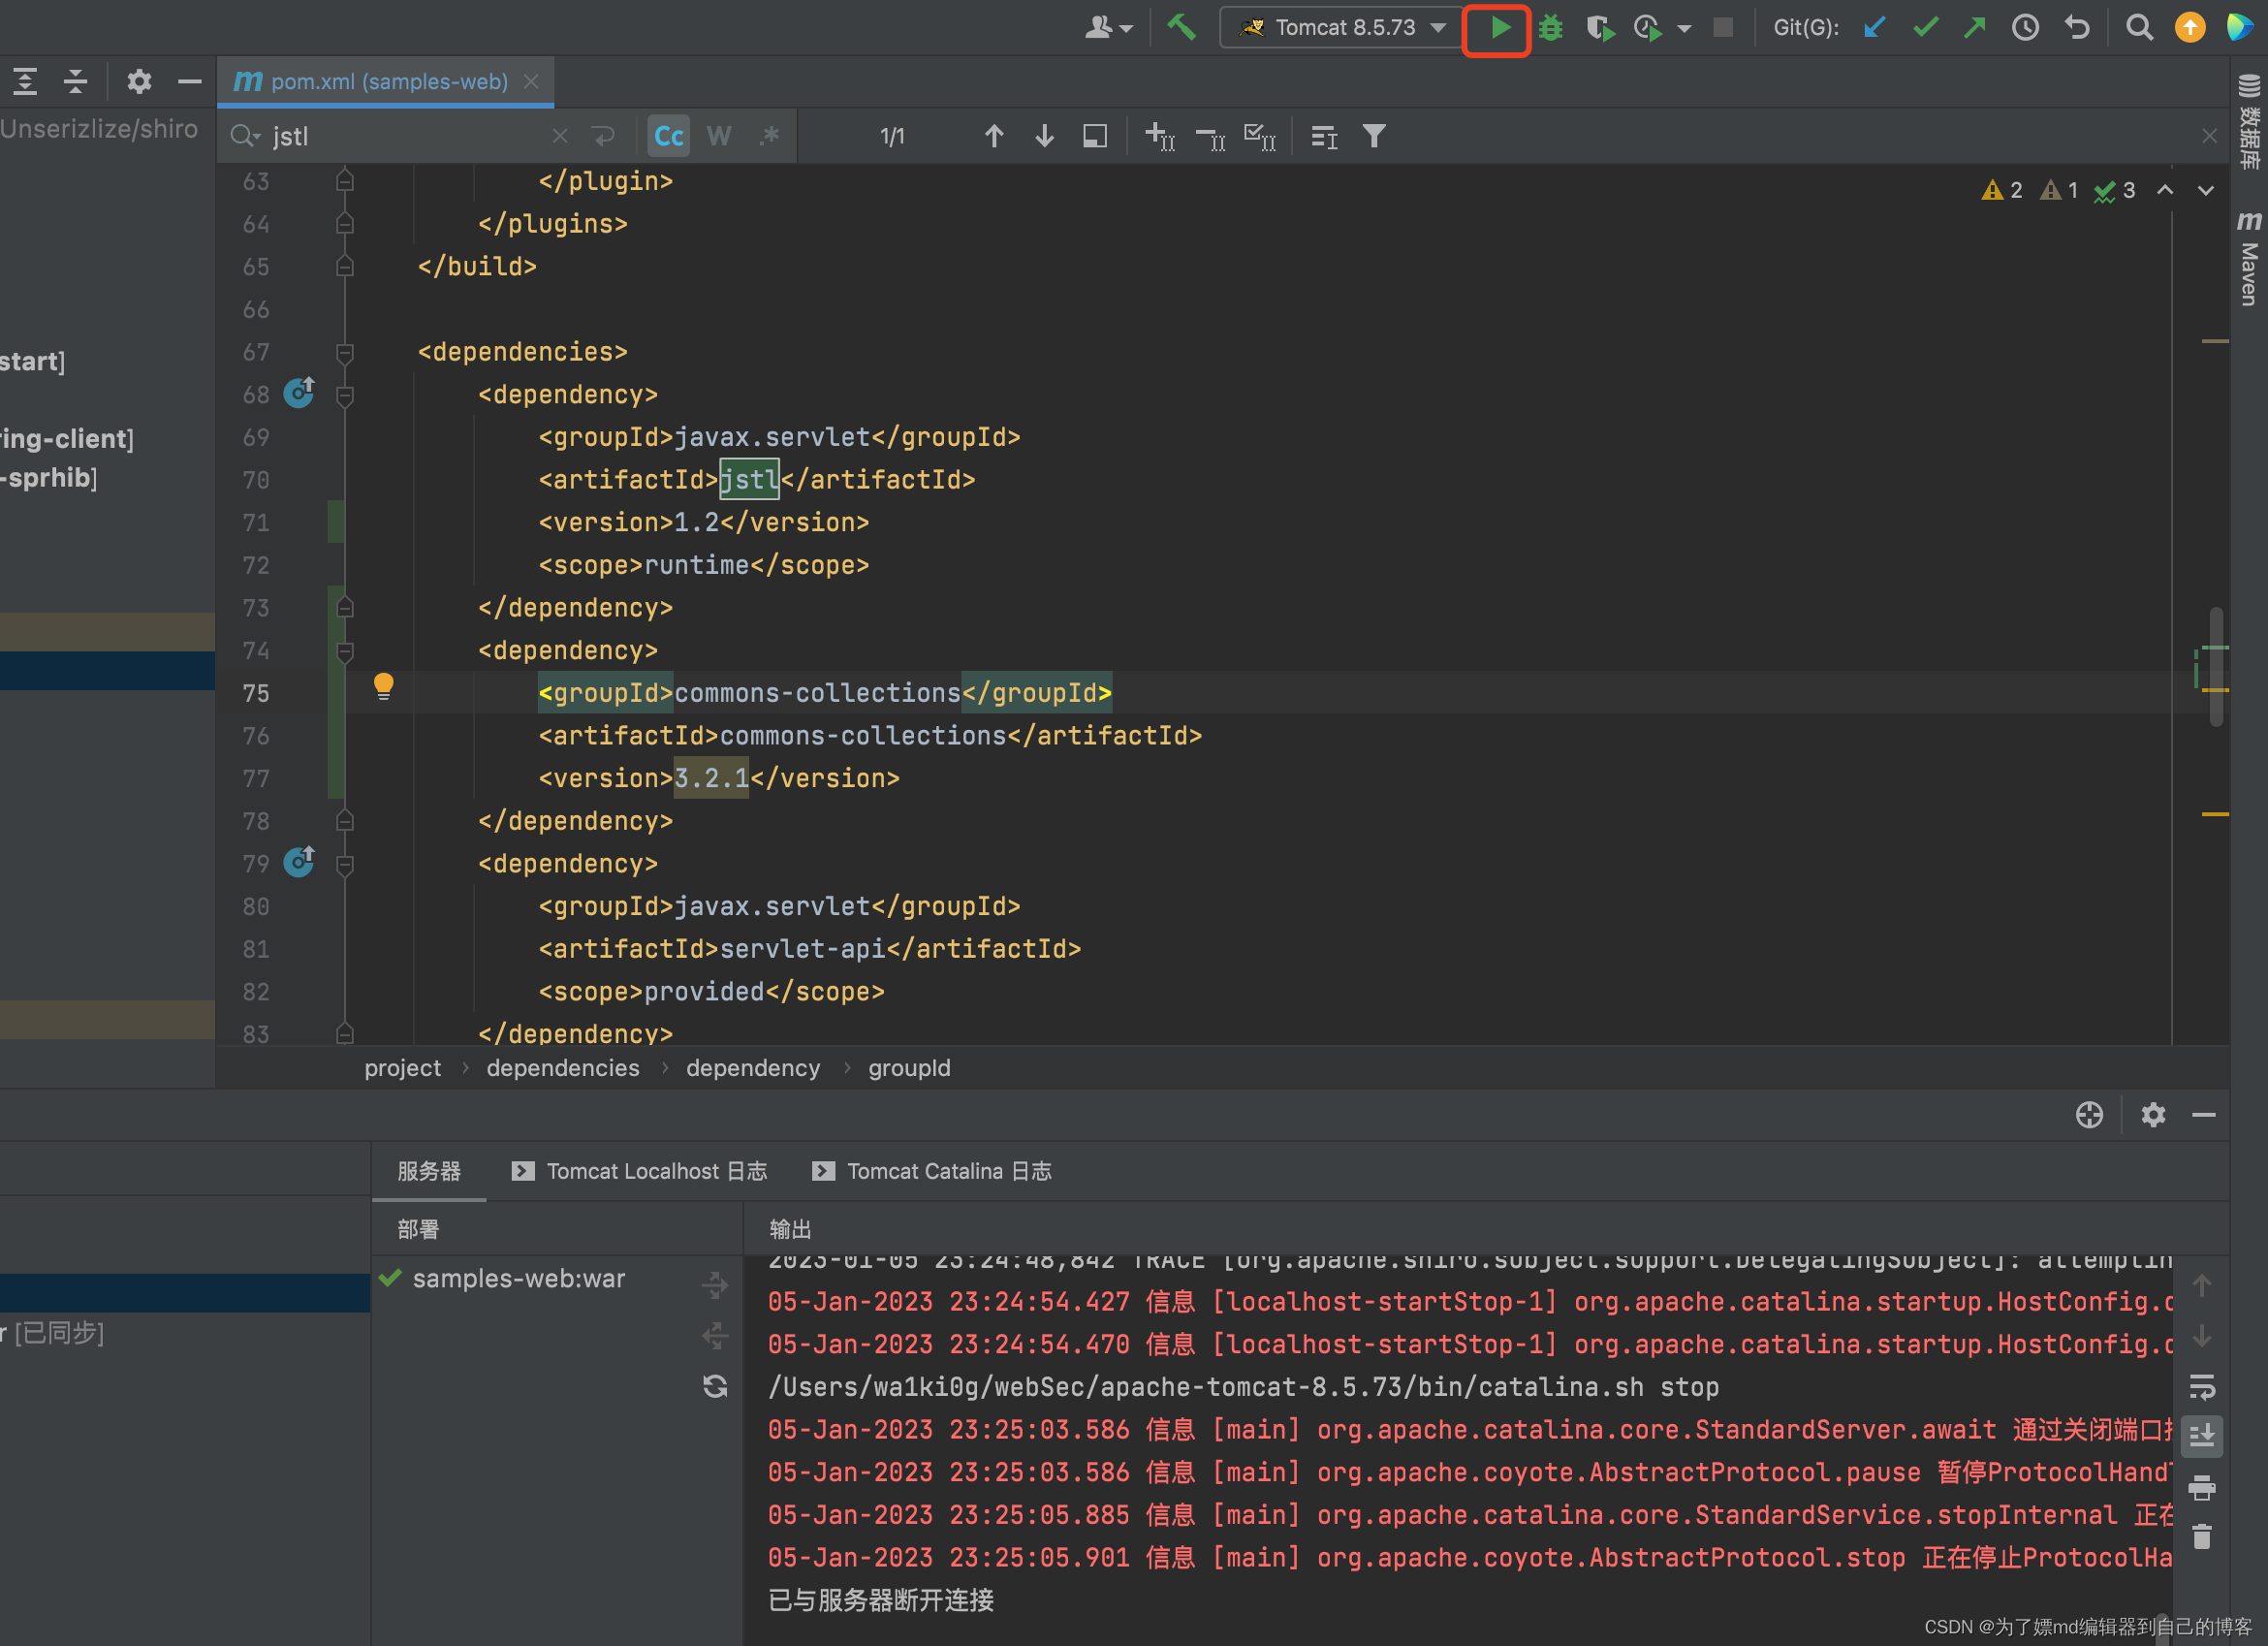Hide the project panel with the minus icon
Image resolution: width=2268 pixels, height=1646 pixels.
point(189,81)
